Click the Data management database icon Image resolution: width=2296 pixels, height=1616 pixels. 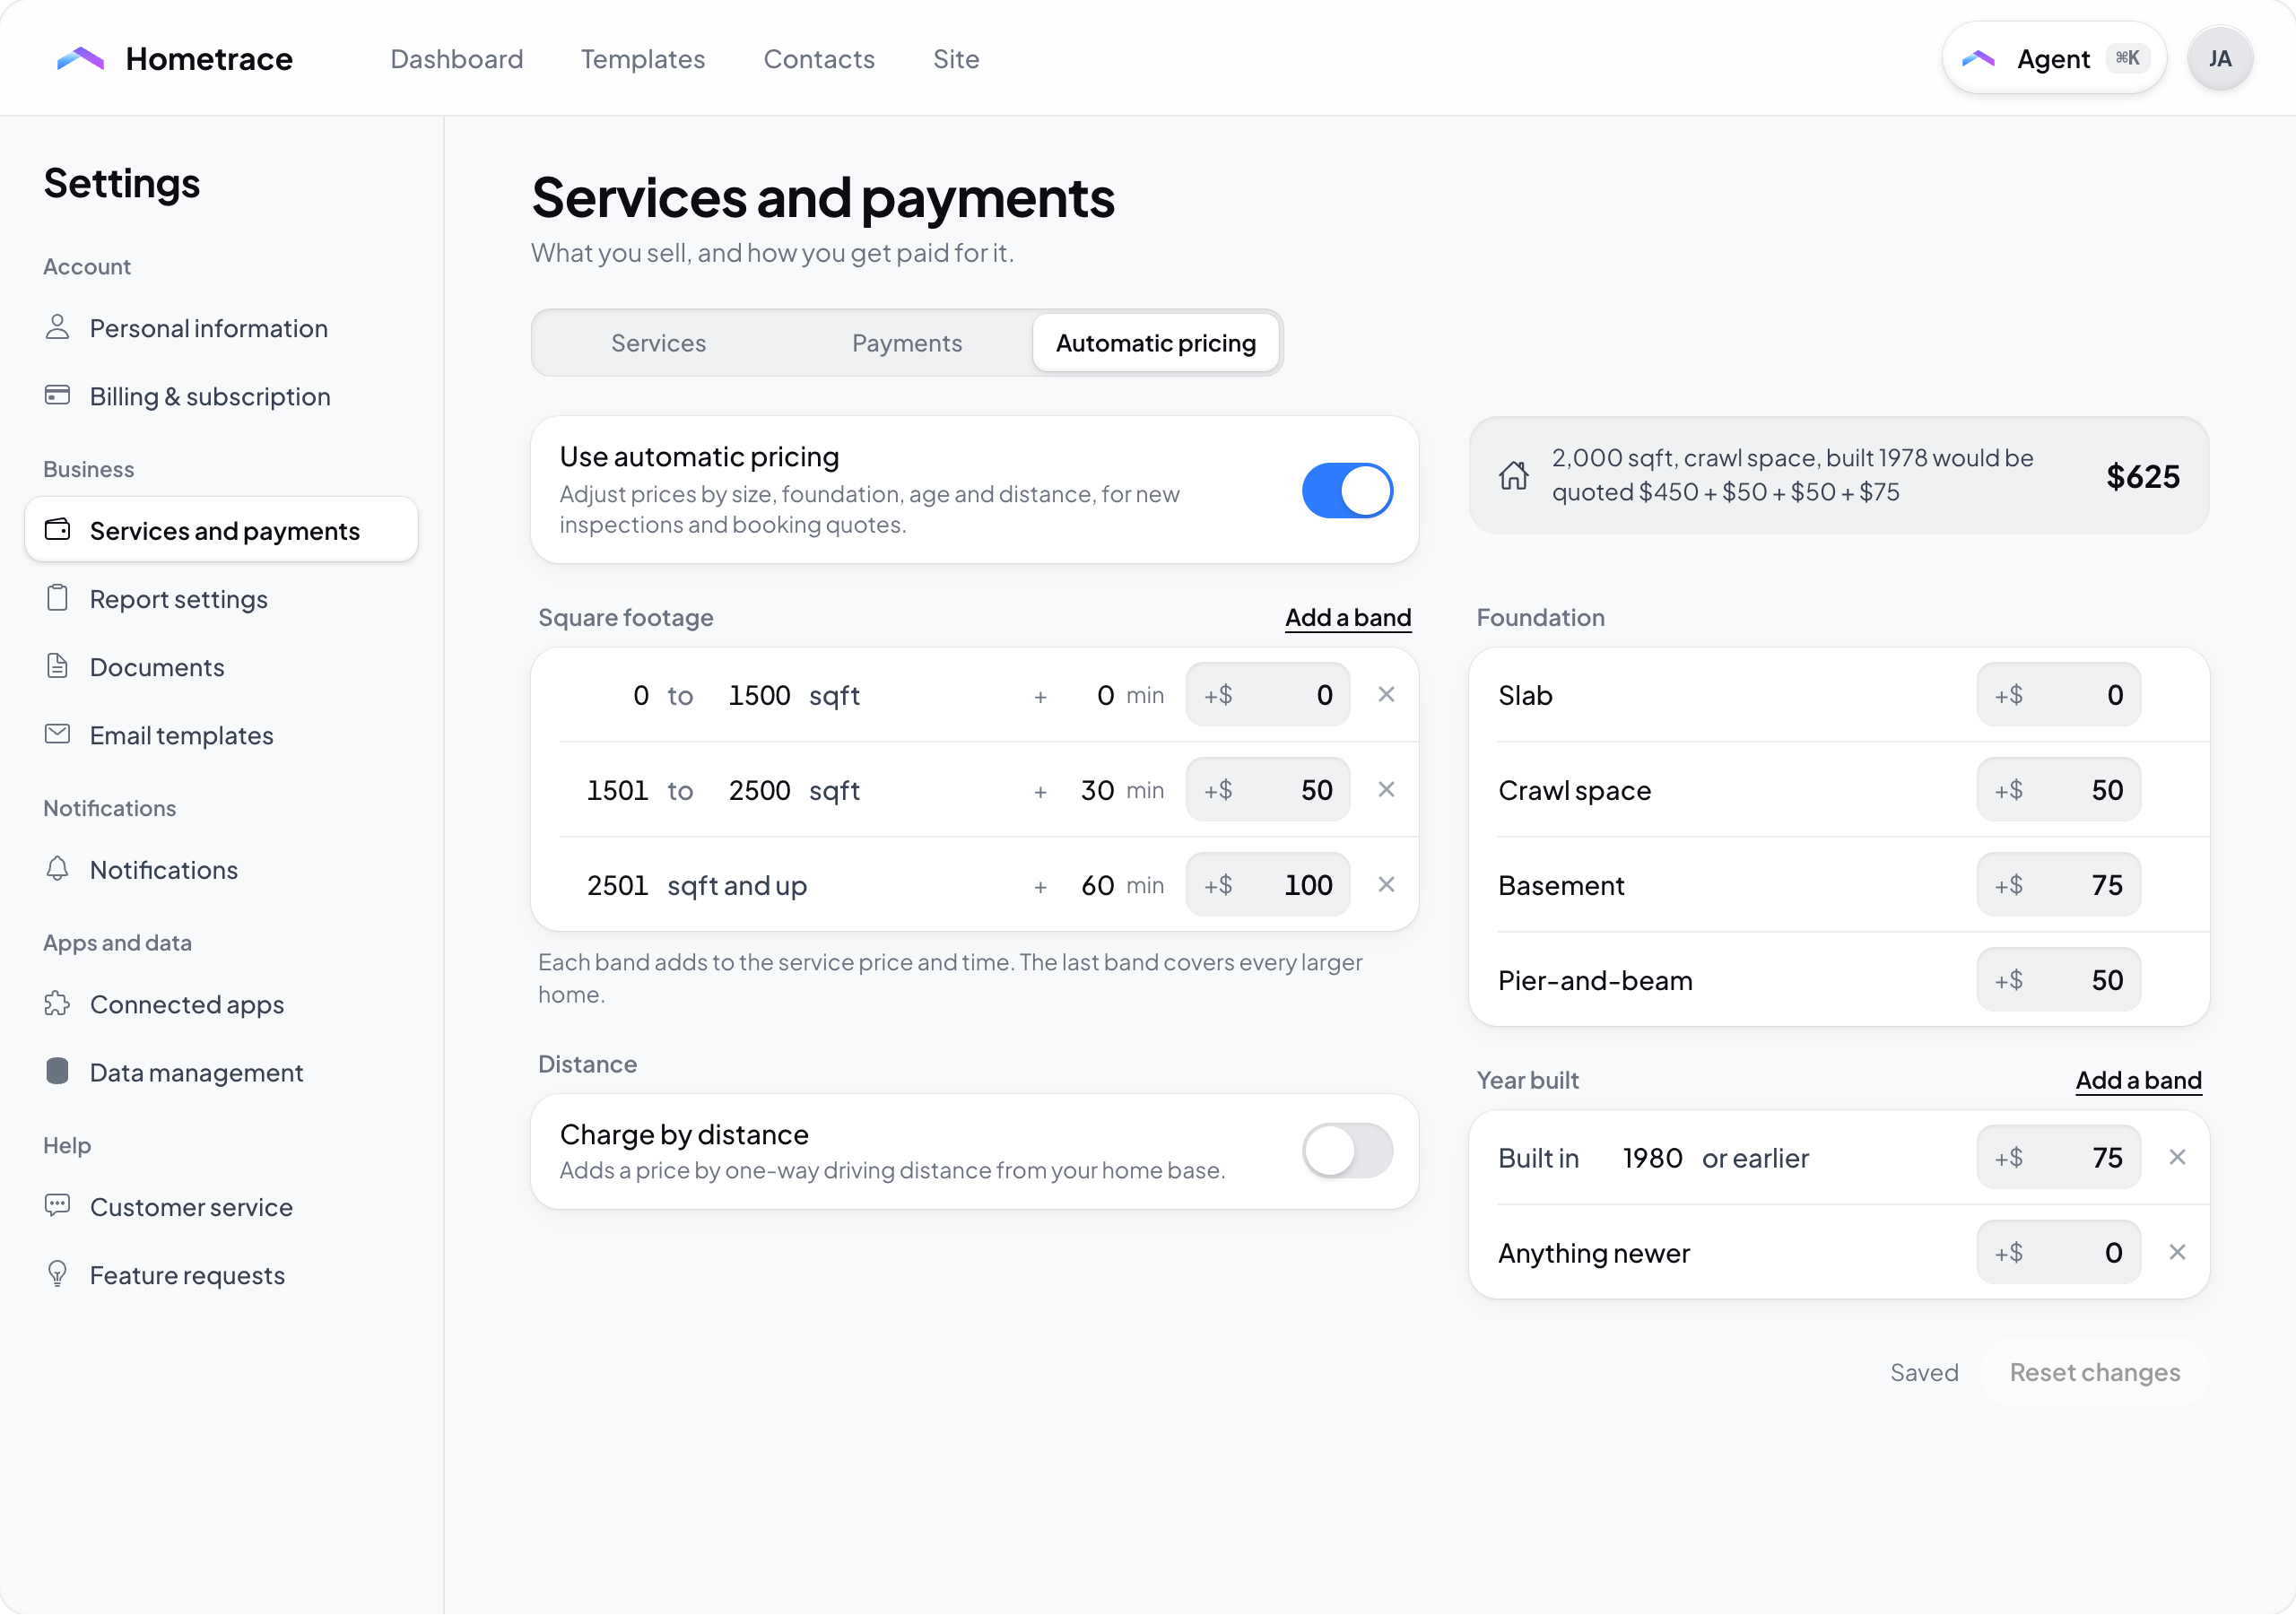pos(57,1071)
